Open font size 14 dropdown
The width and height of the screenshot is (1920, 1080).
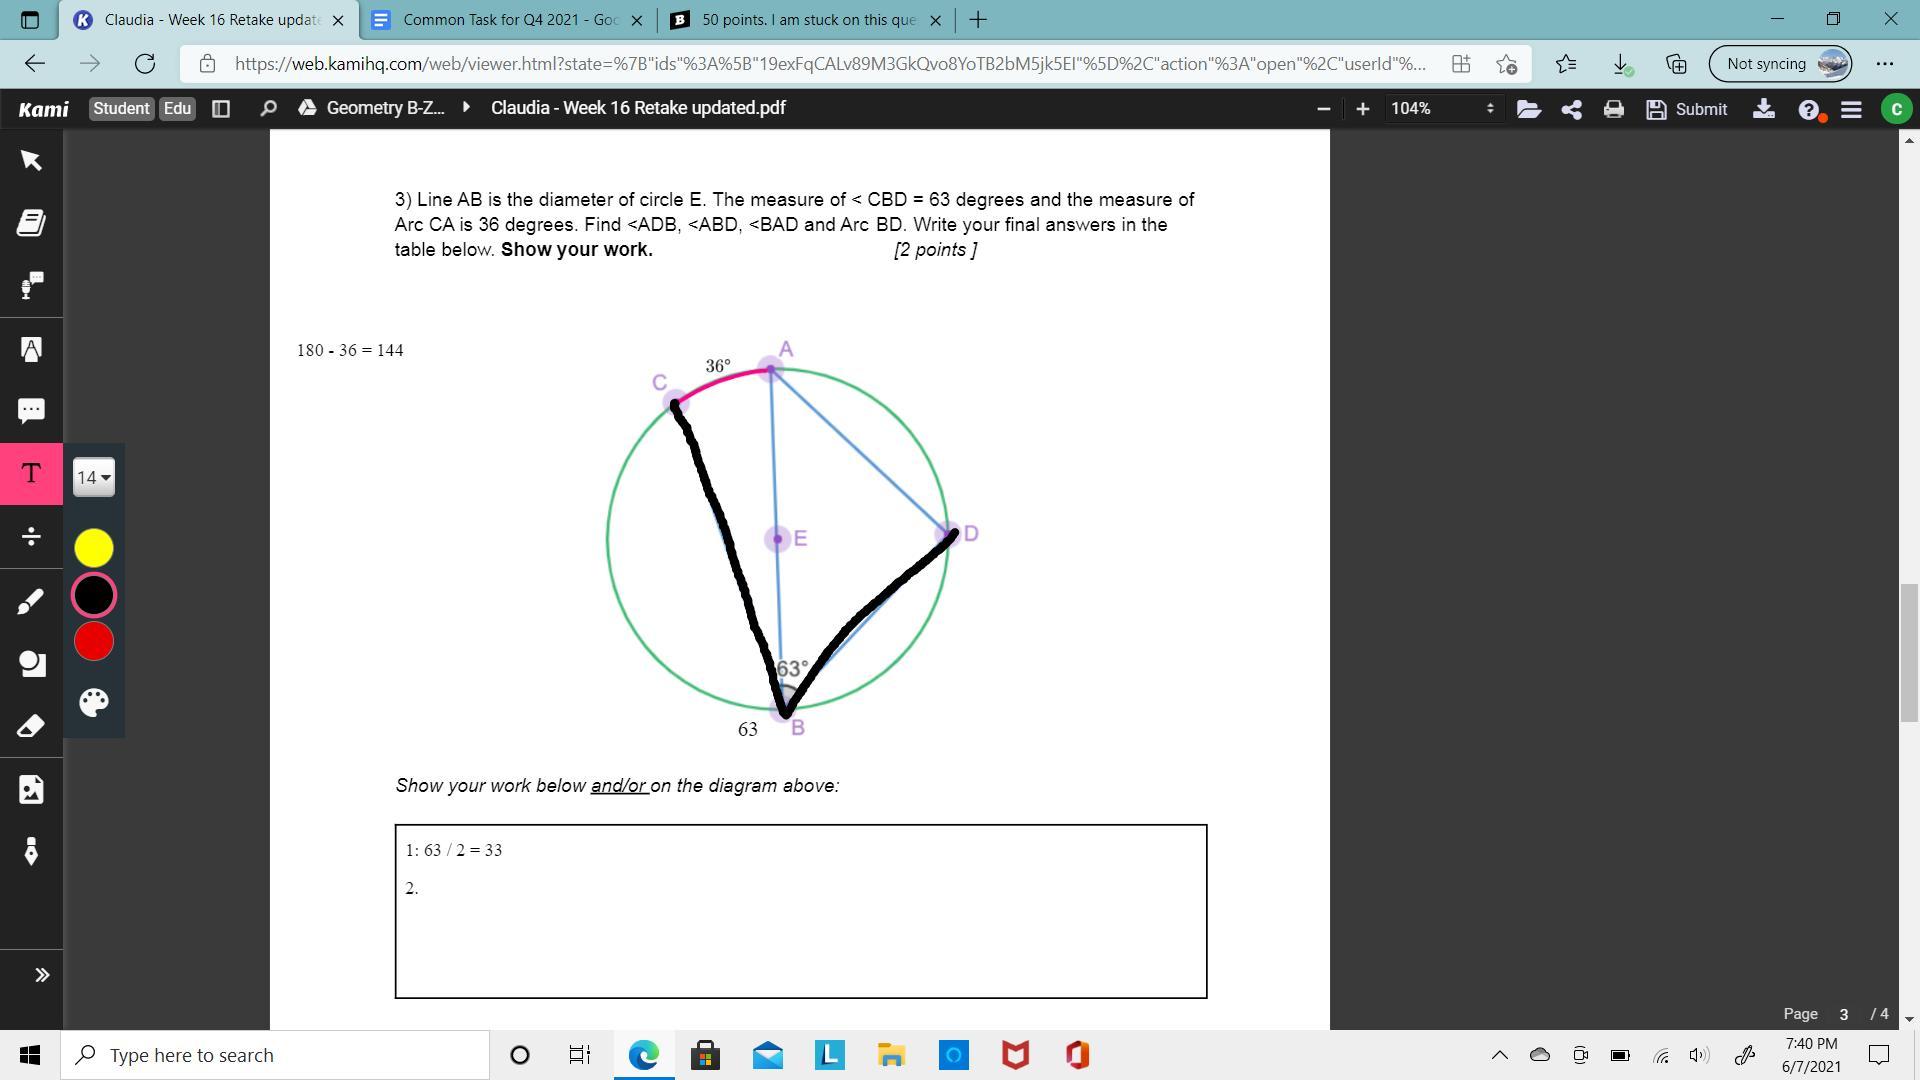tap(94, 478)
